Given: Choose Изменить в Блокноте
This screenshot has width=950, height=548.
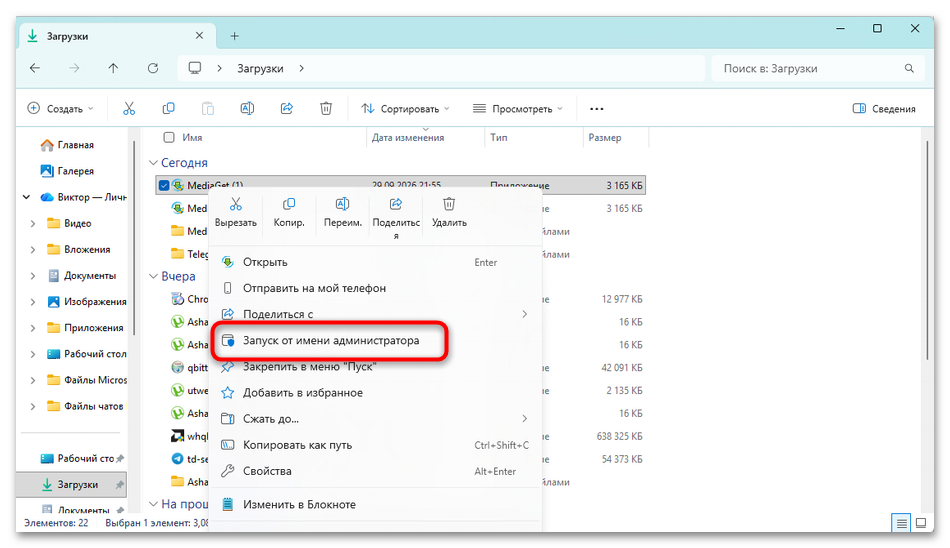Looking at the screenshot, I should pyautogui.click(x=374, y=504).
